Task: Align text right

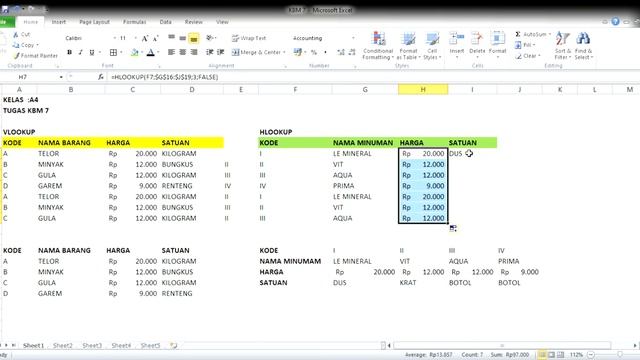Action: coord(194,52)
